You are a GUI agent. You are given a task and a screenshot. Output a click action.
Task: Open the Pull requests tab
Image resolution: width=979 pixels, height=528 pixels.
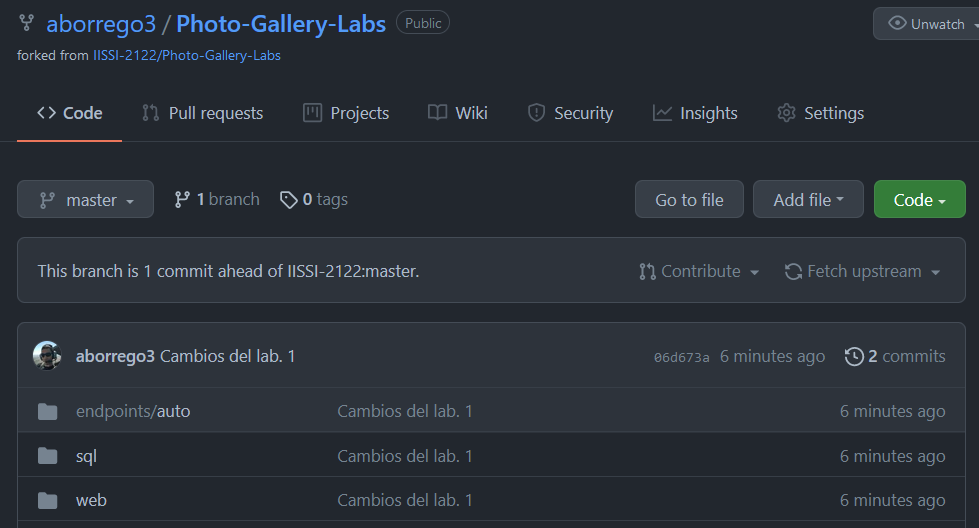202,113
